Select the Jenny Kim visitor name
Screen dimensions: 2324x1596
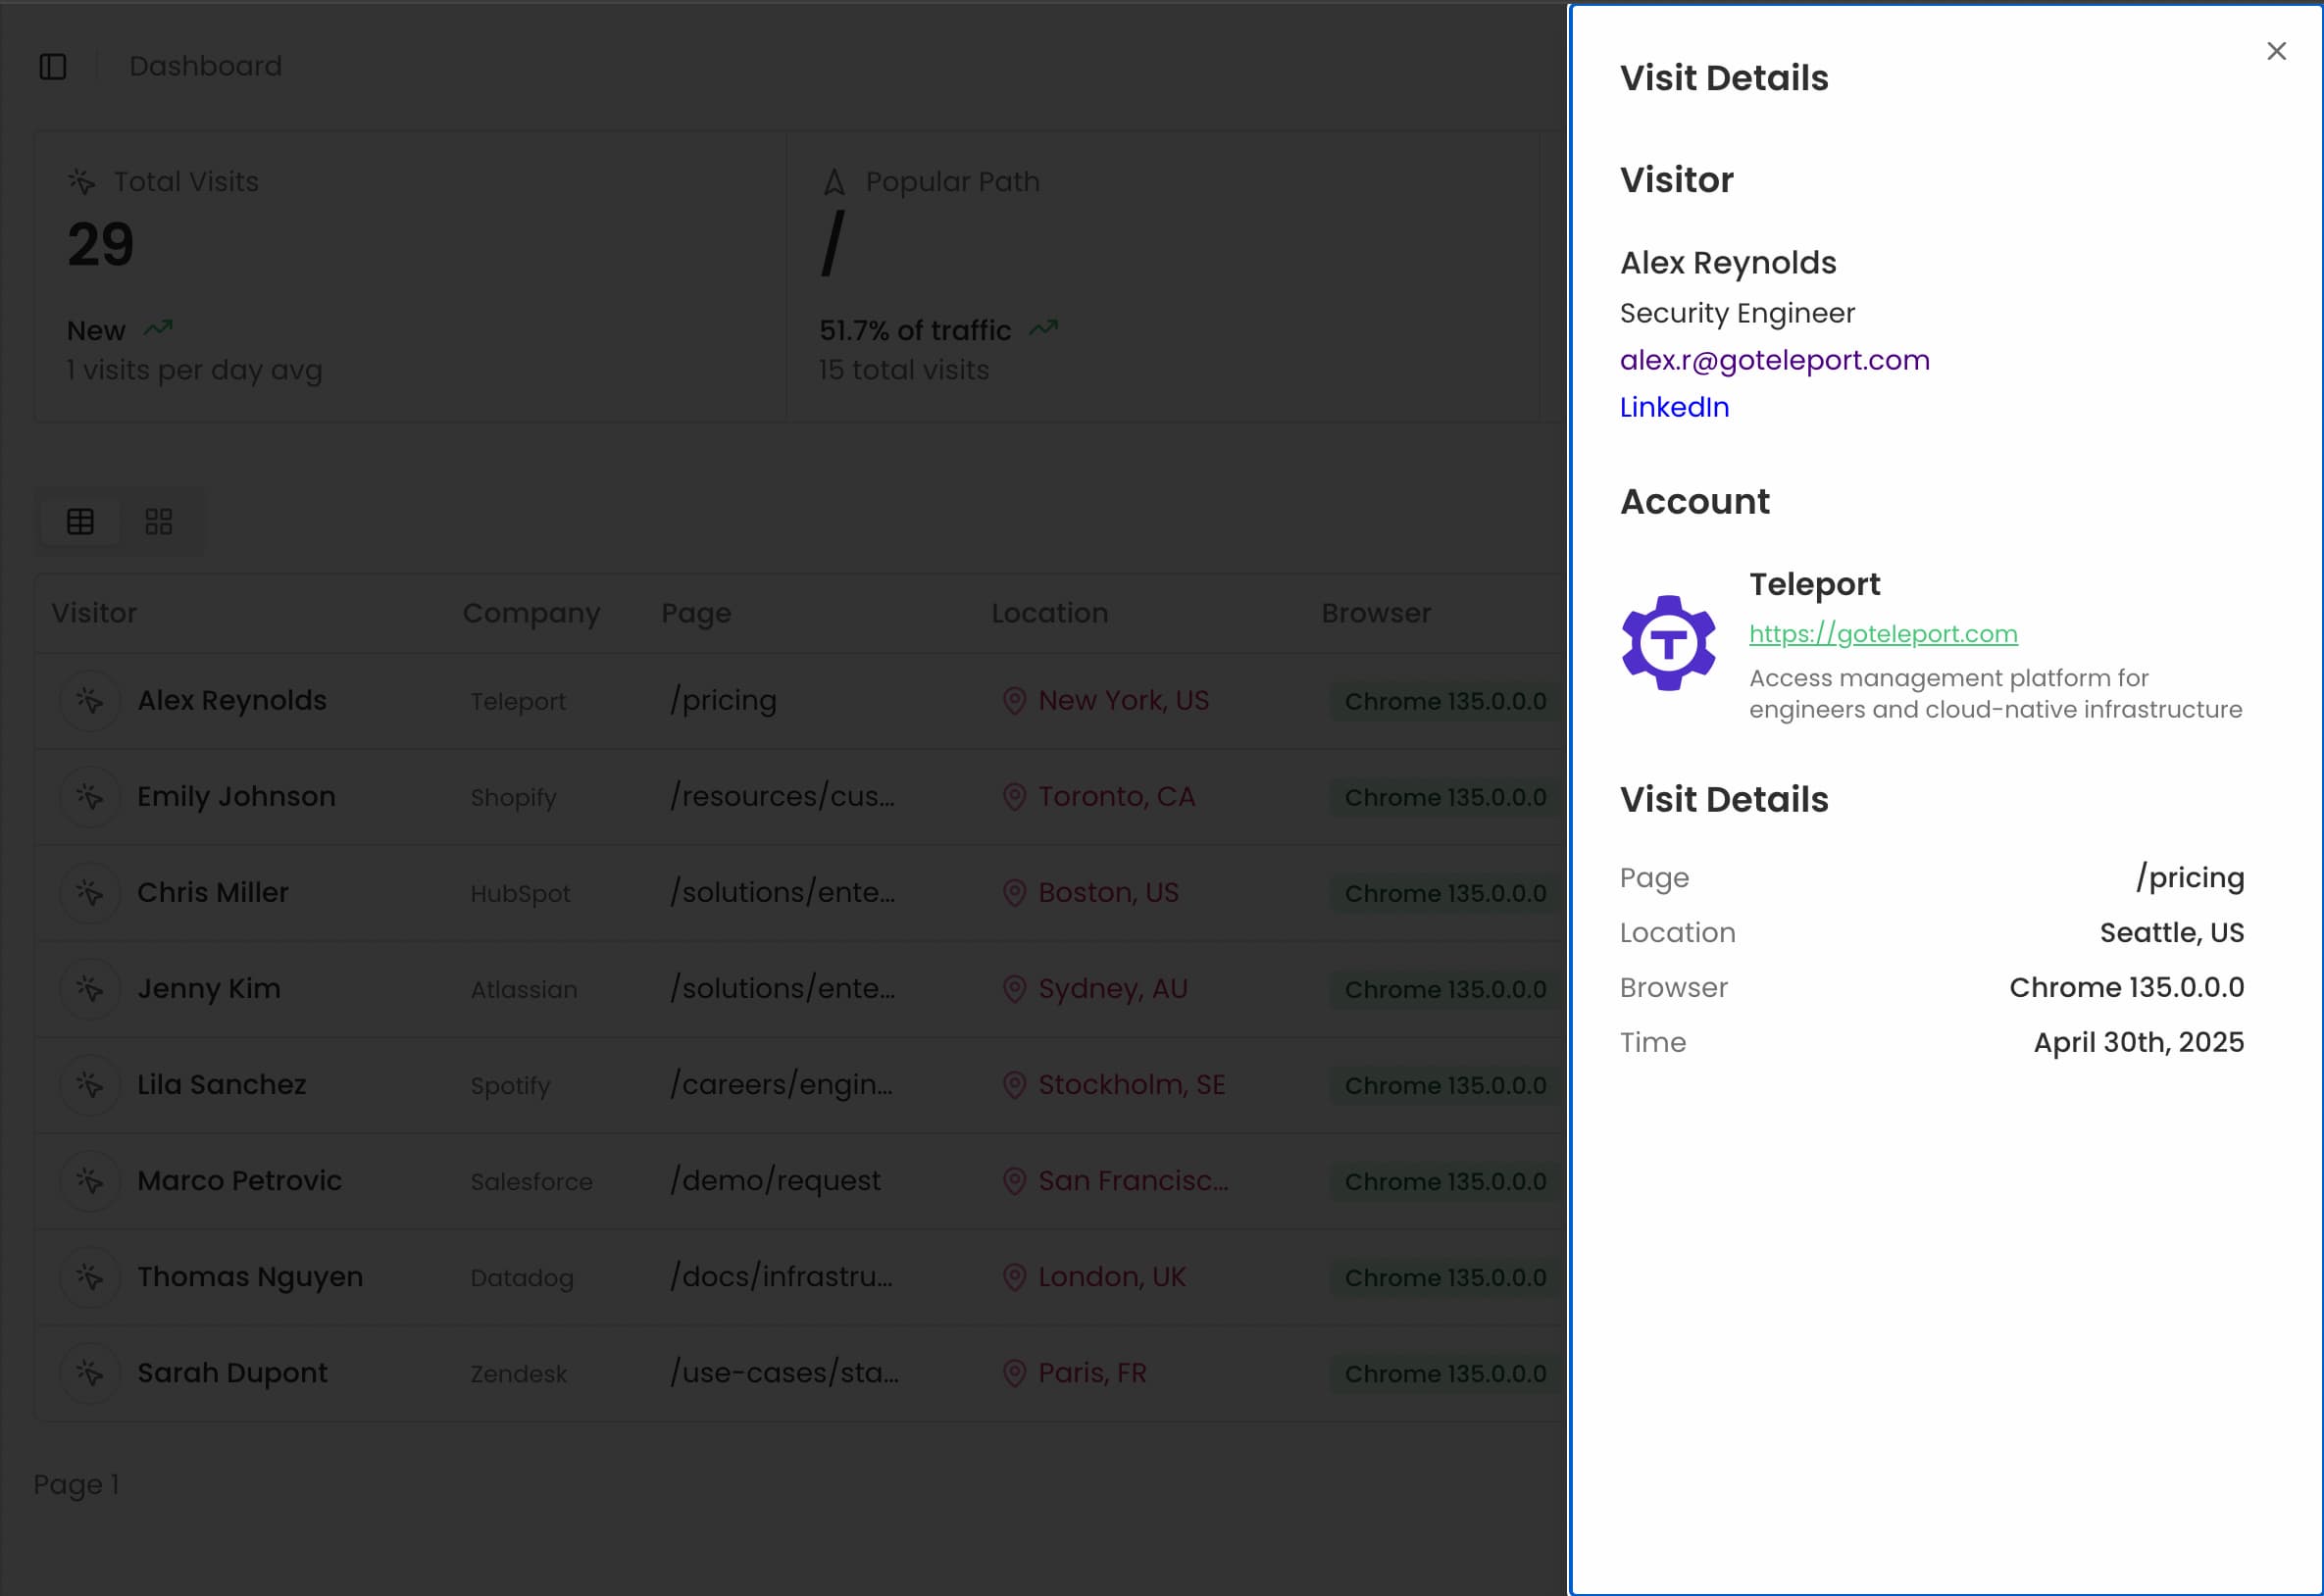(209, 989)
